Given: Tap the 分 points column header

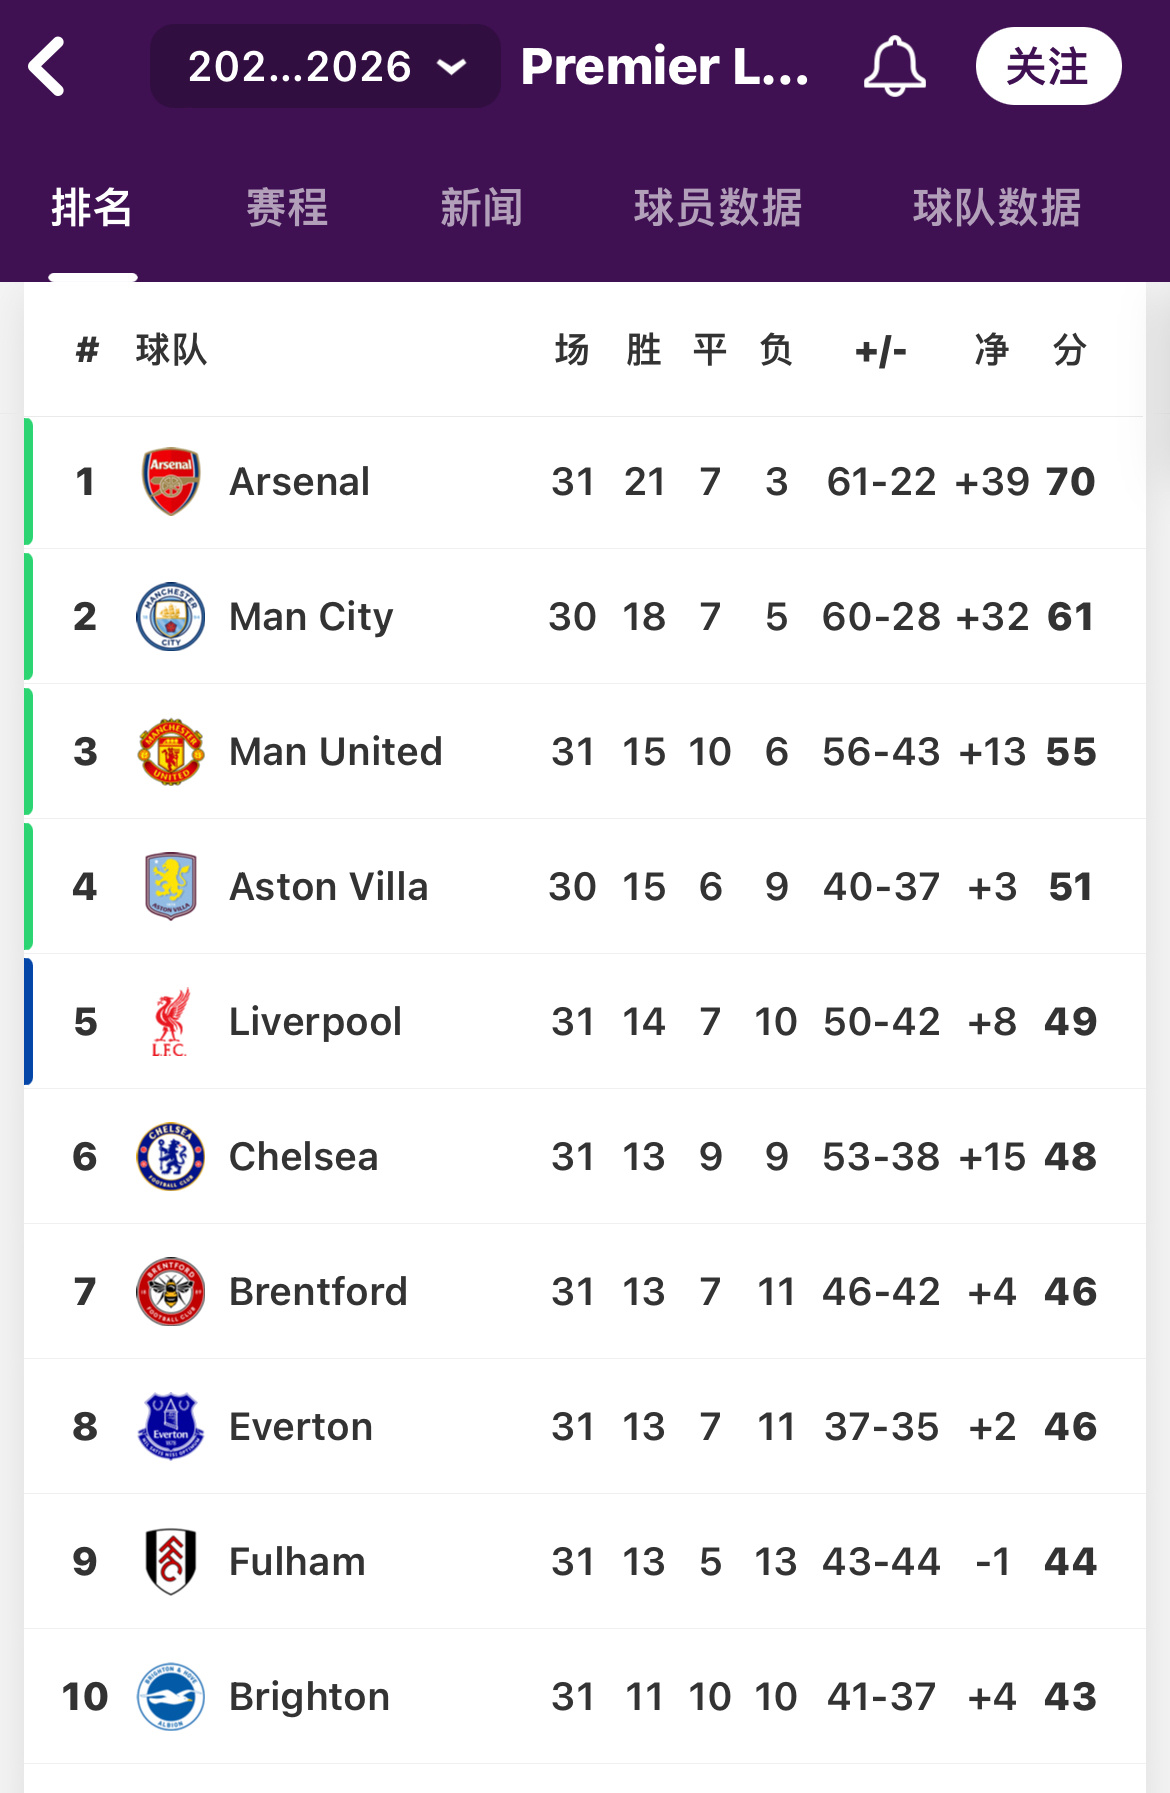Looking at the screenshot, I should pyautogui.click(x=1069, y=351).
